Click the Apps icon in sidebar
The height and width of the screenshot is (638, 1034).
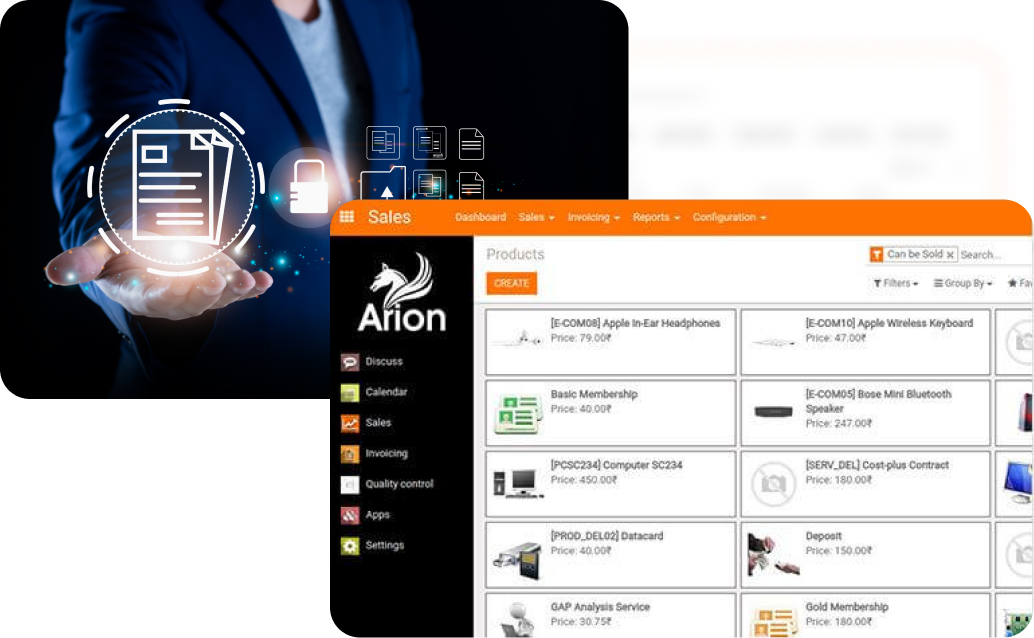[x=349, y=516]
